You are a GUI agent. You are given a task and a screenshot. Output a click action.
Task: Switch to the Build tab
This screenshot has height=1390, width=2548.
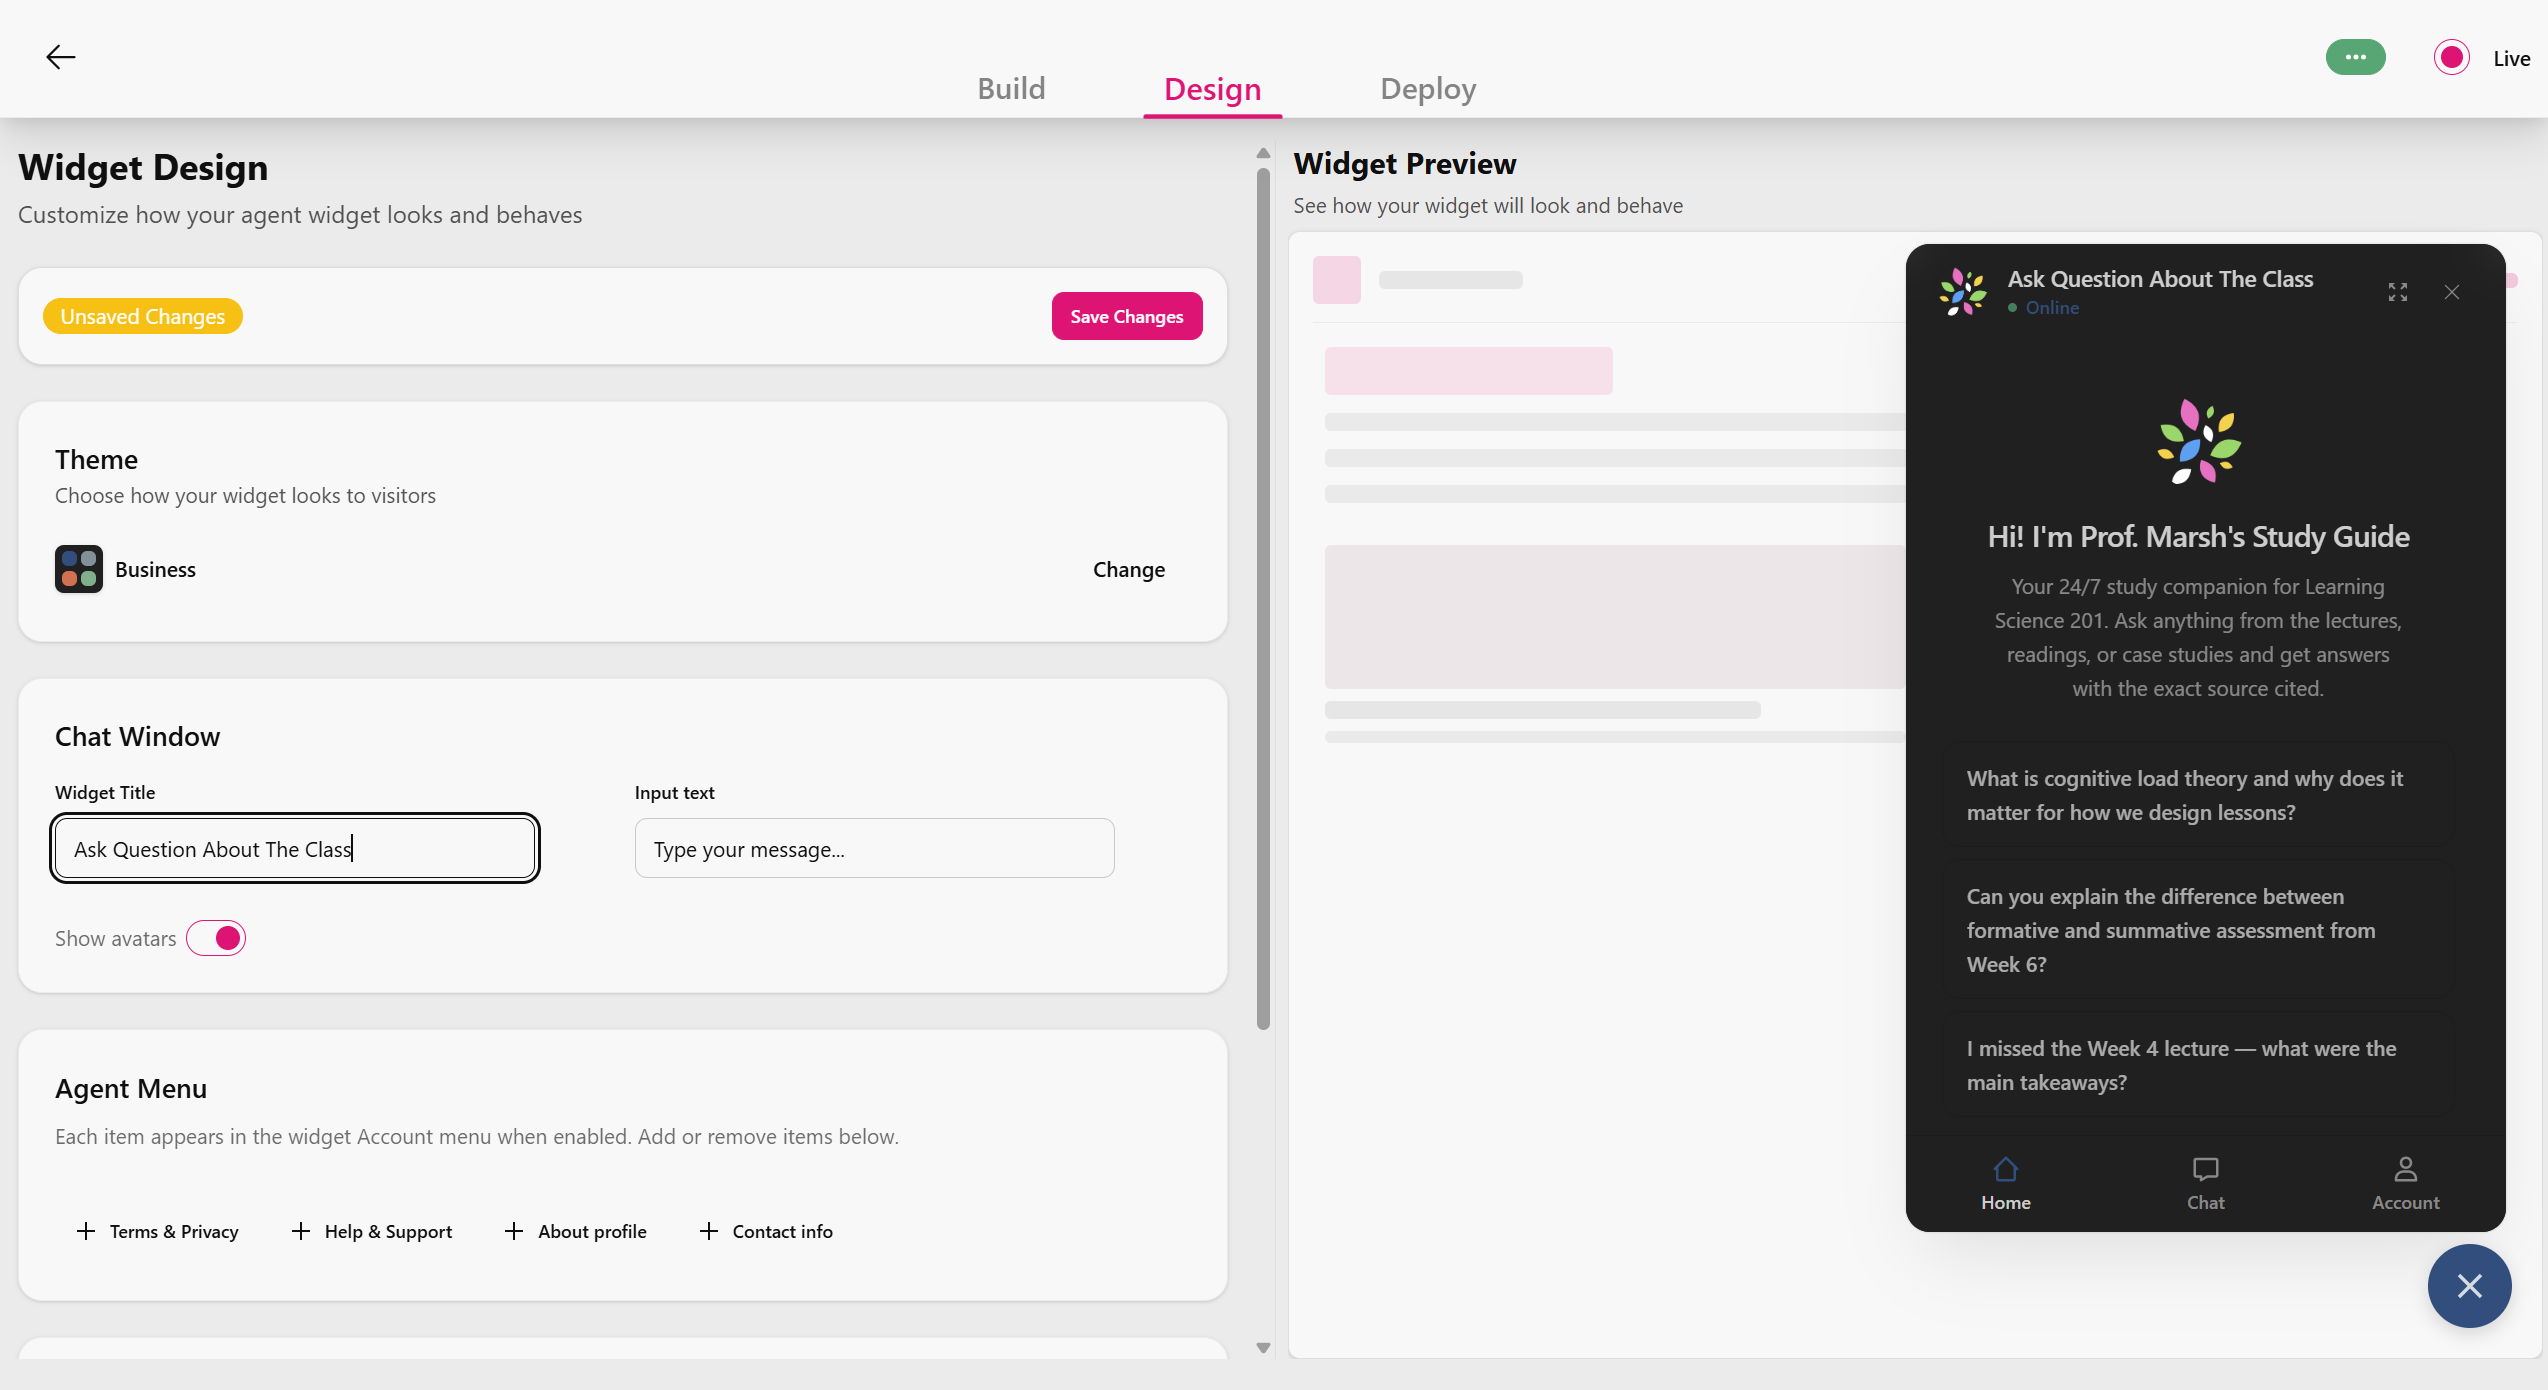[1011, 88]
